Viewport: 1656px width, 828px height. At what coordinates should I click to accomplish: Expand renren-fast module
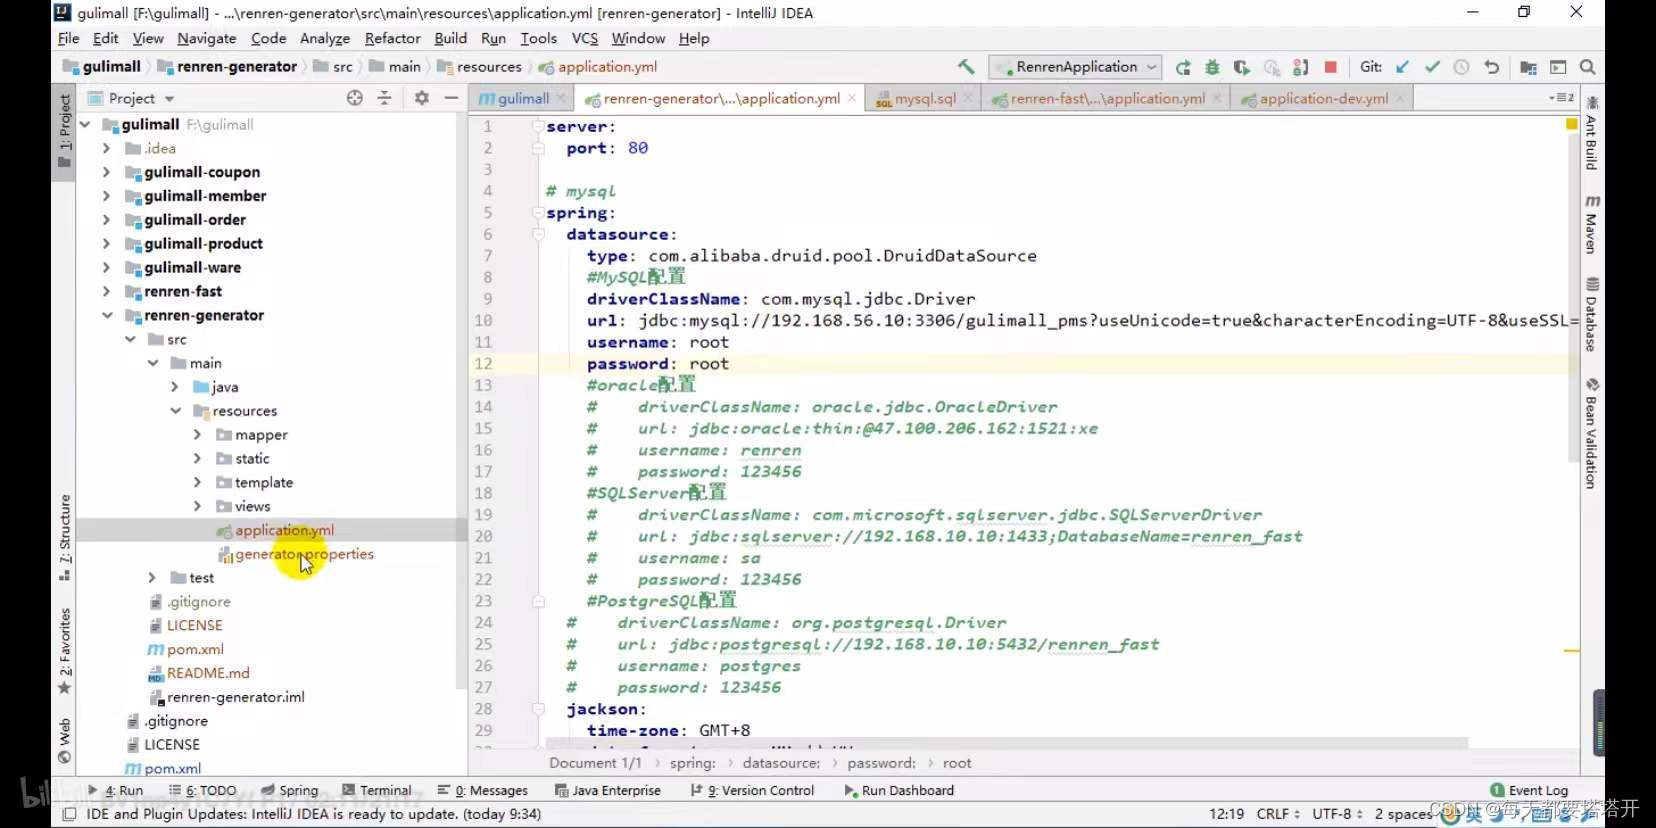pos(107,291)
